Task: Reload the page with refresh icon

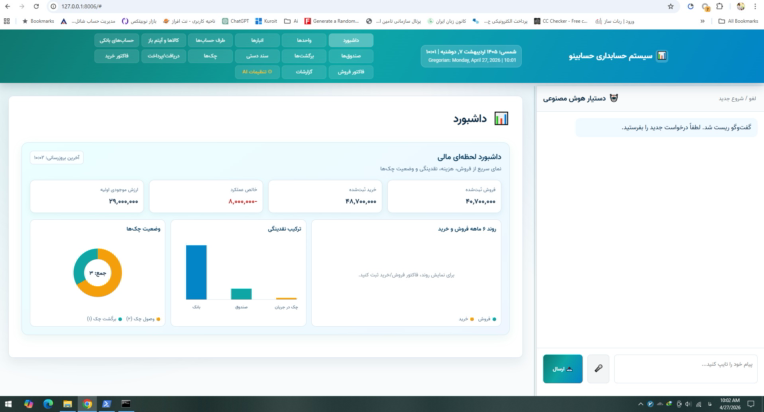Action: point(36,6)
